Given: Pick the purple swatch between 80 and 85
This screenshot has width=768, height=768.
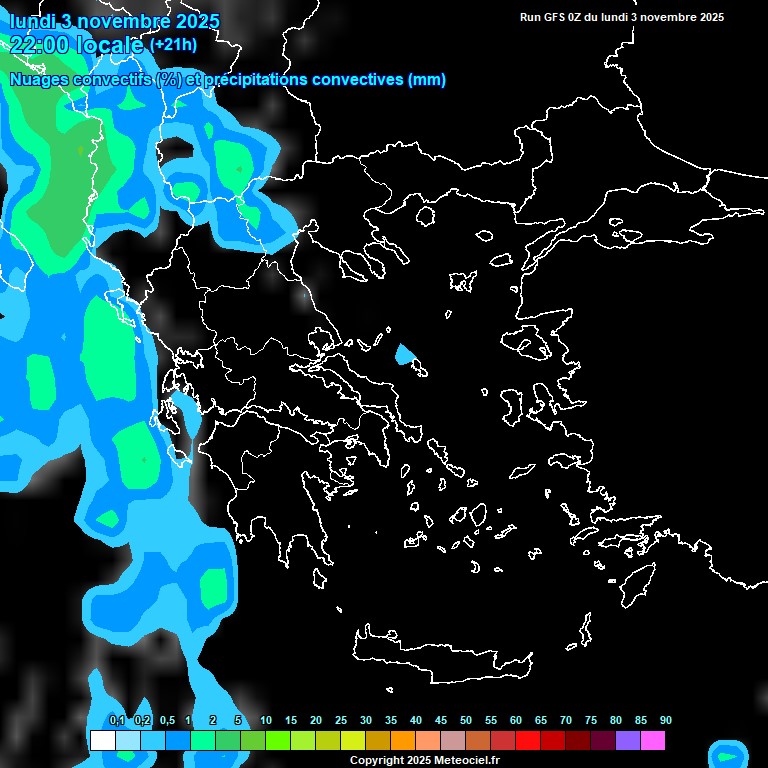Looking at the screenshot, I should click(628, 740).
